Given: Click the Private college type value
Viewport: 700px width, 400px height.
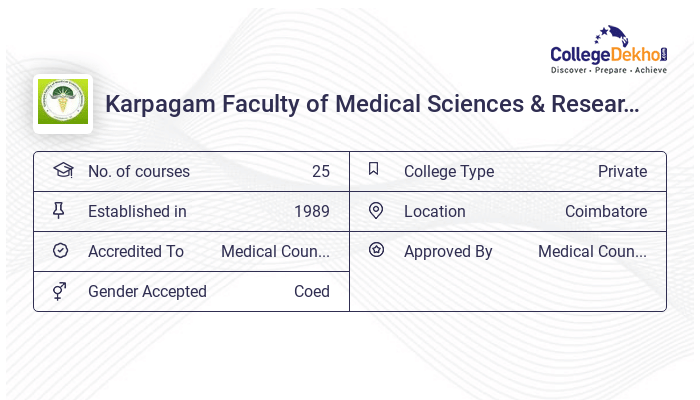Looking at the screenshot, I should 622,172.
